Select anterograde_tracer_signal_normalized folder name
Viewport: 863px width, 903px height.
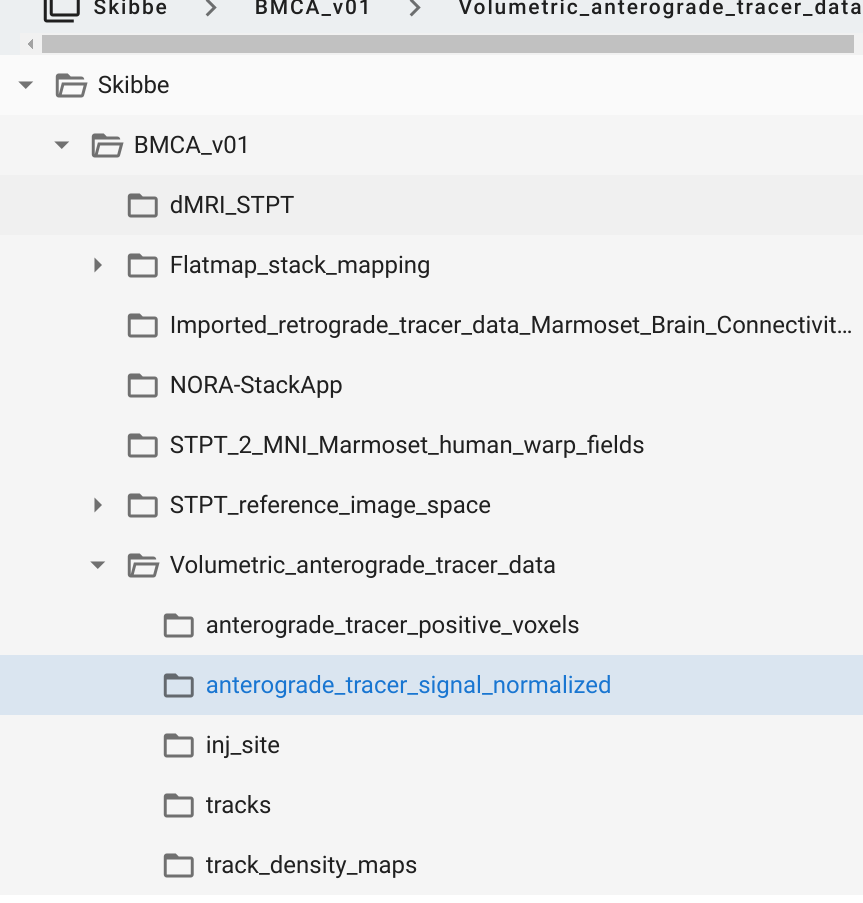tap(408, 685)
